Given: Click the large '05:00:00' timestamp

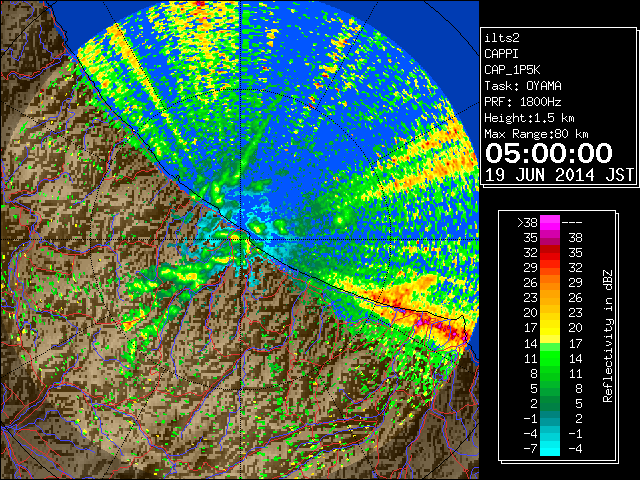Looking at the screenshot, I should [x=549, y=153].
